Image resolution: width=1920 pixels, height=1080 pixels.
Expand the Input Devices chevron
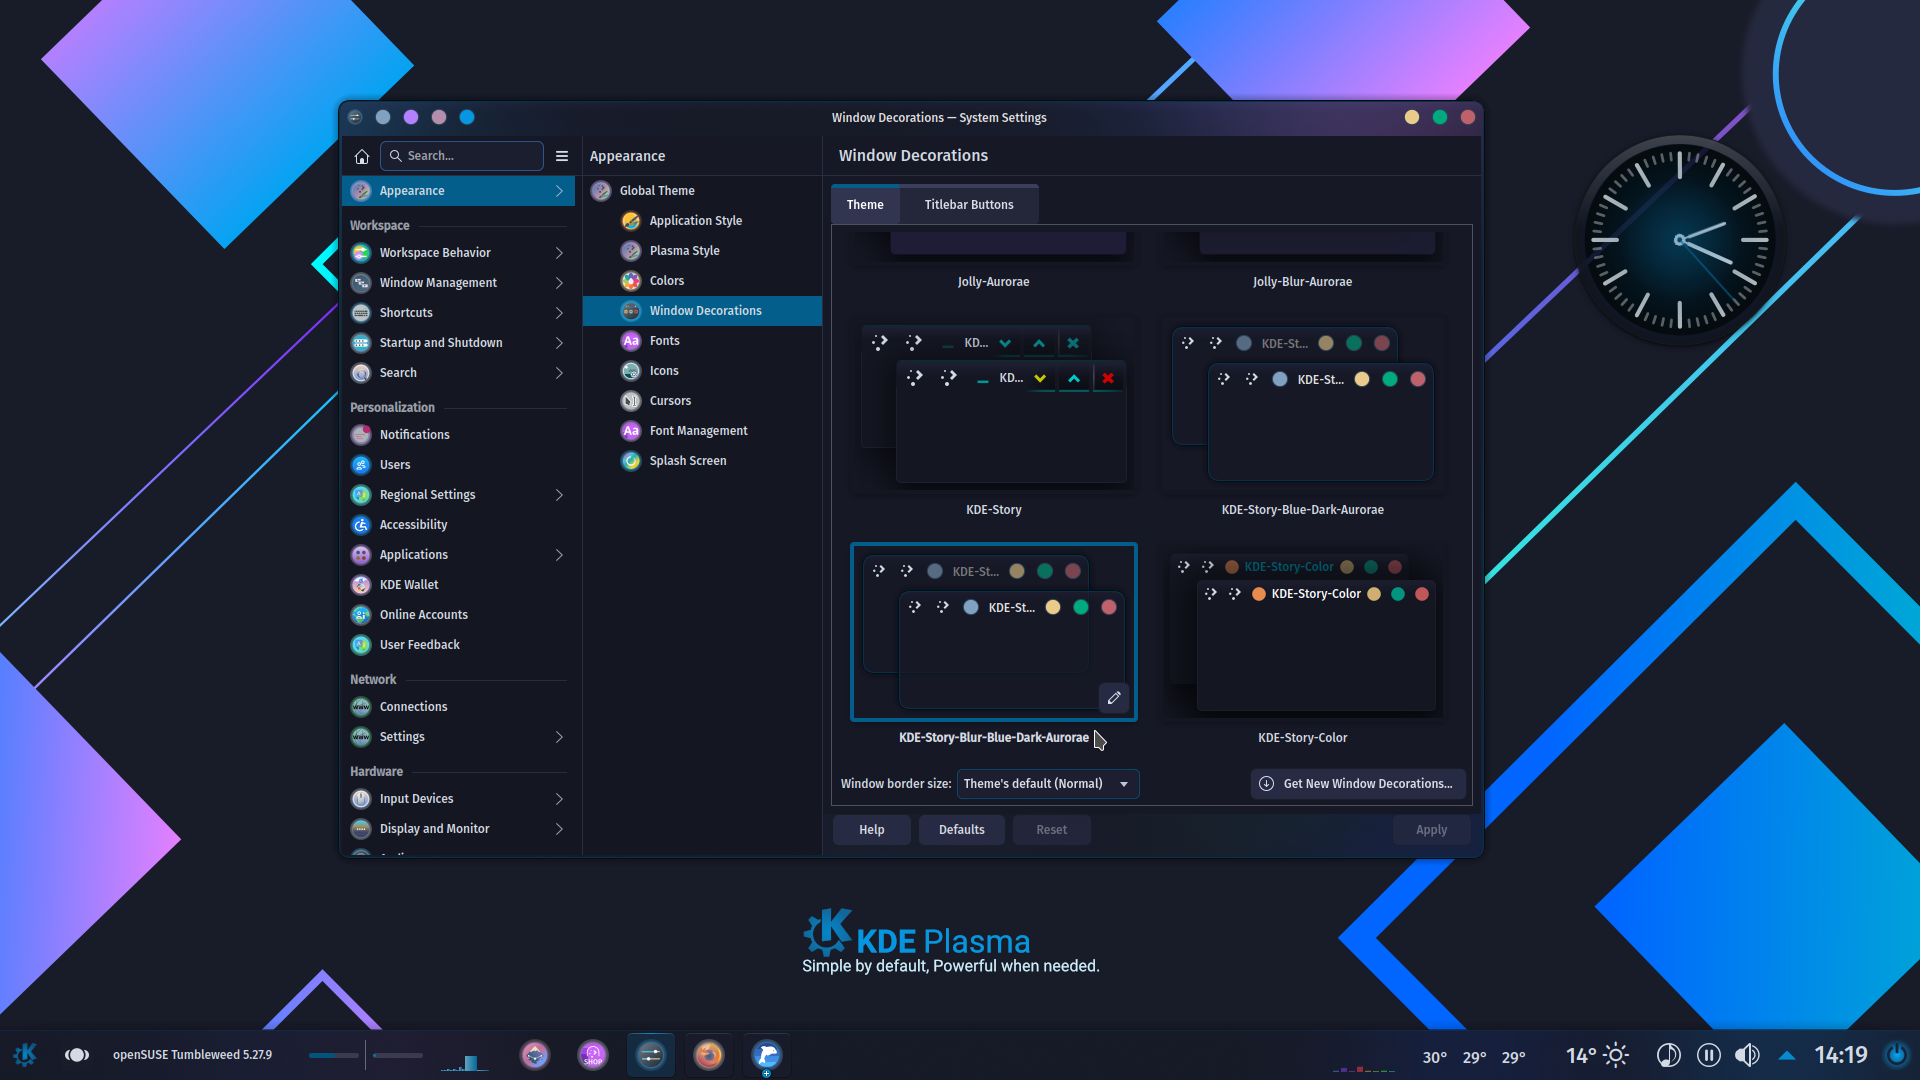tap(559, 799)
